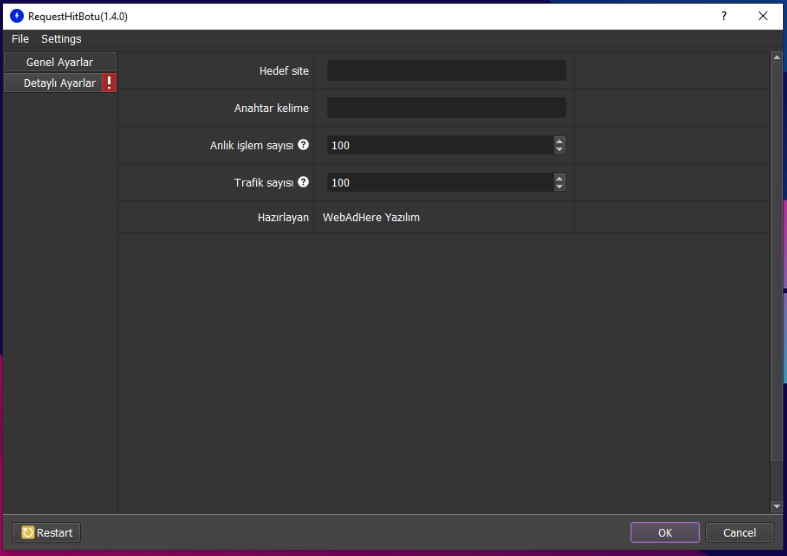
Task: Click the scrollbar up arrow
Action: point(776,58)
